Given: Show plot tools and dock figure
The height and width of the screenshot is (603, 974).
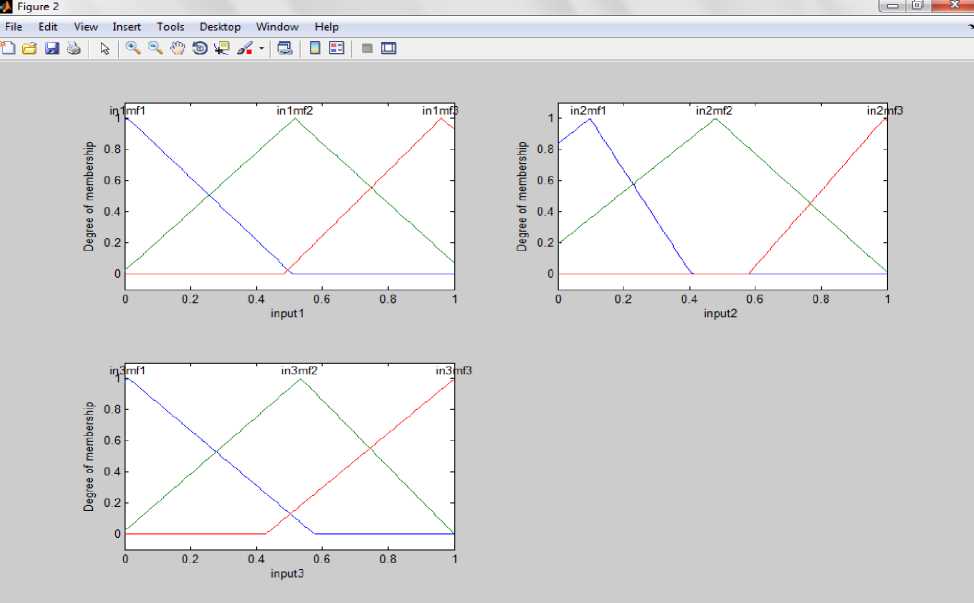Looking at the screenshot, I should 388,48.
